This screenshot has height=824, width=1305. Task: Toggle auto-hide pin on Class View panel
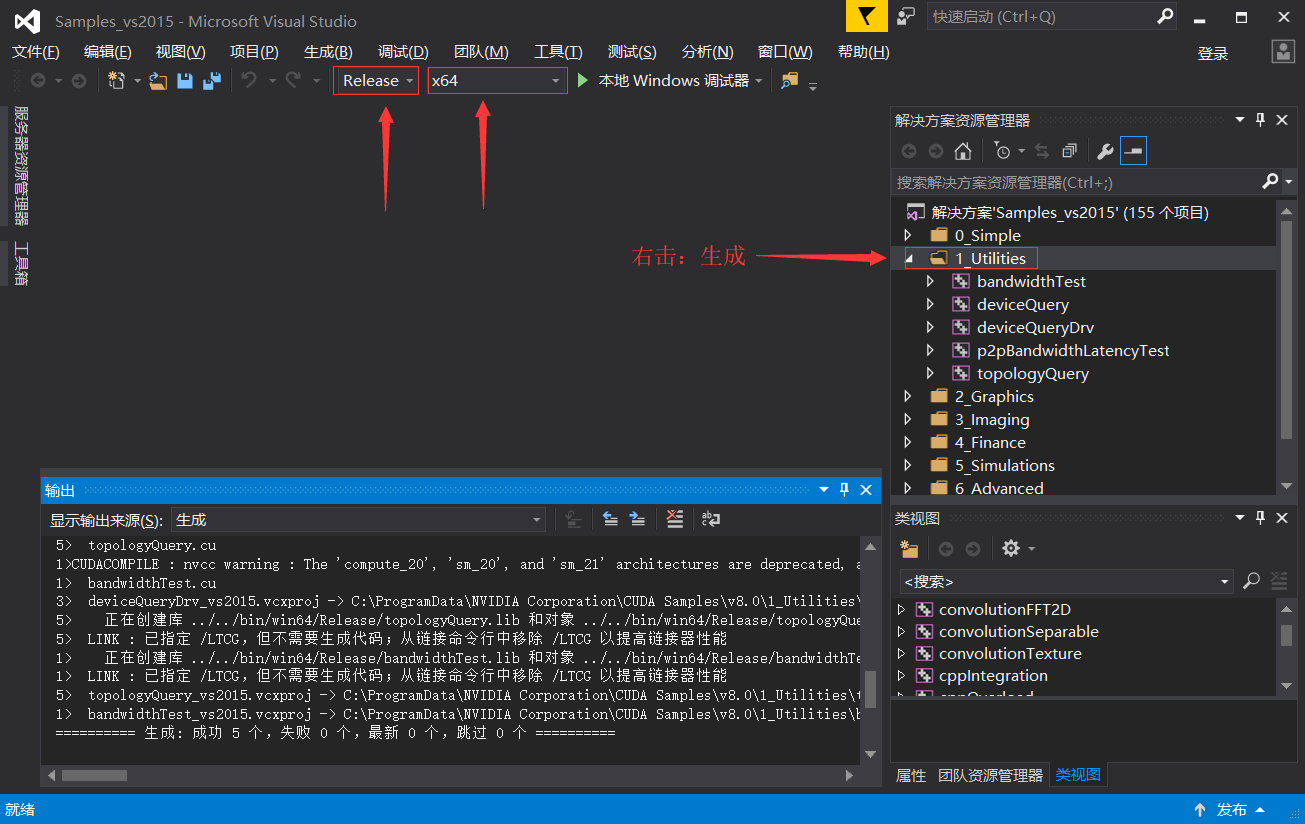point(1260,518)
